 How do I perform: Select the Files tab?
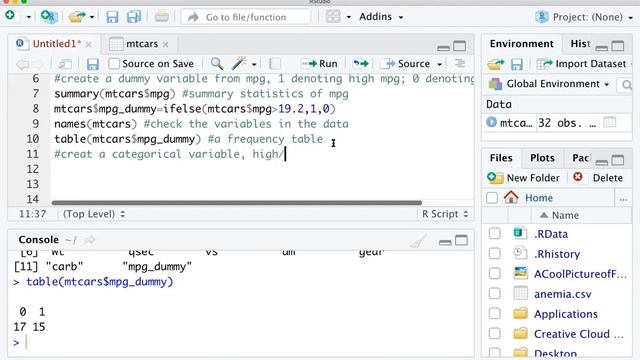(x=501, y=158)
